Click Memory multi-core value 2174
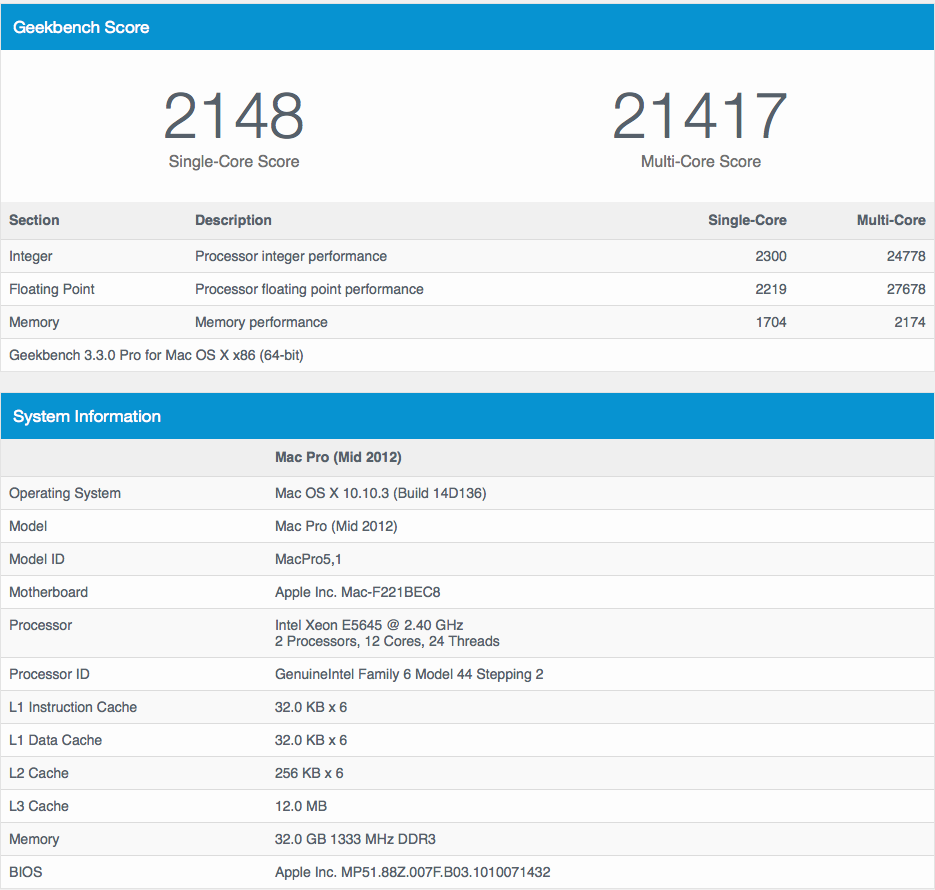The height and width of the screenshot is (890, 935). [909, 322]
